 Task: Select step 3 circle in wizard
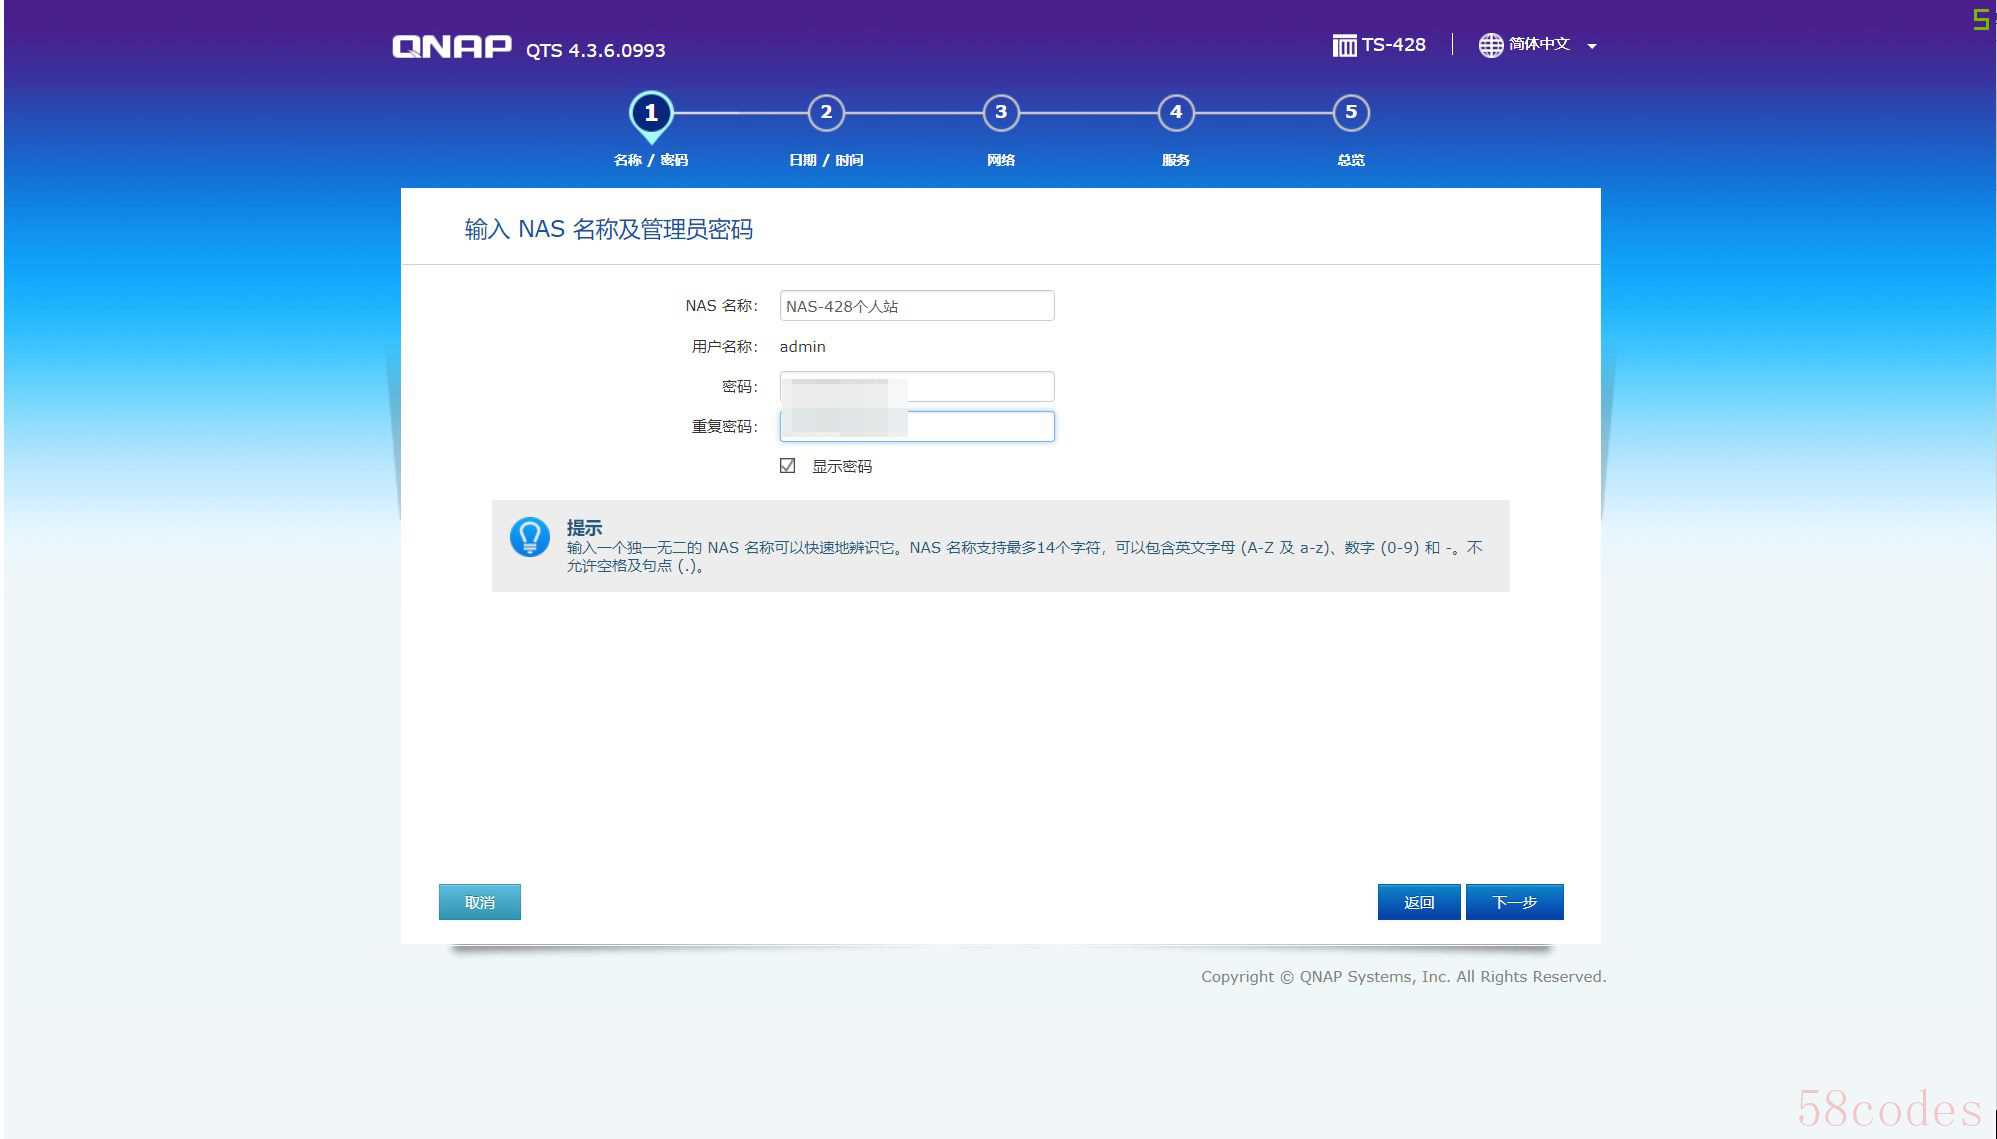(x=1001, y=113)
